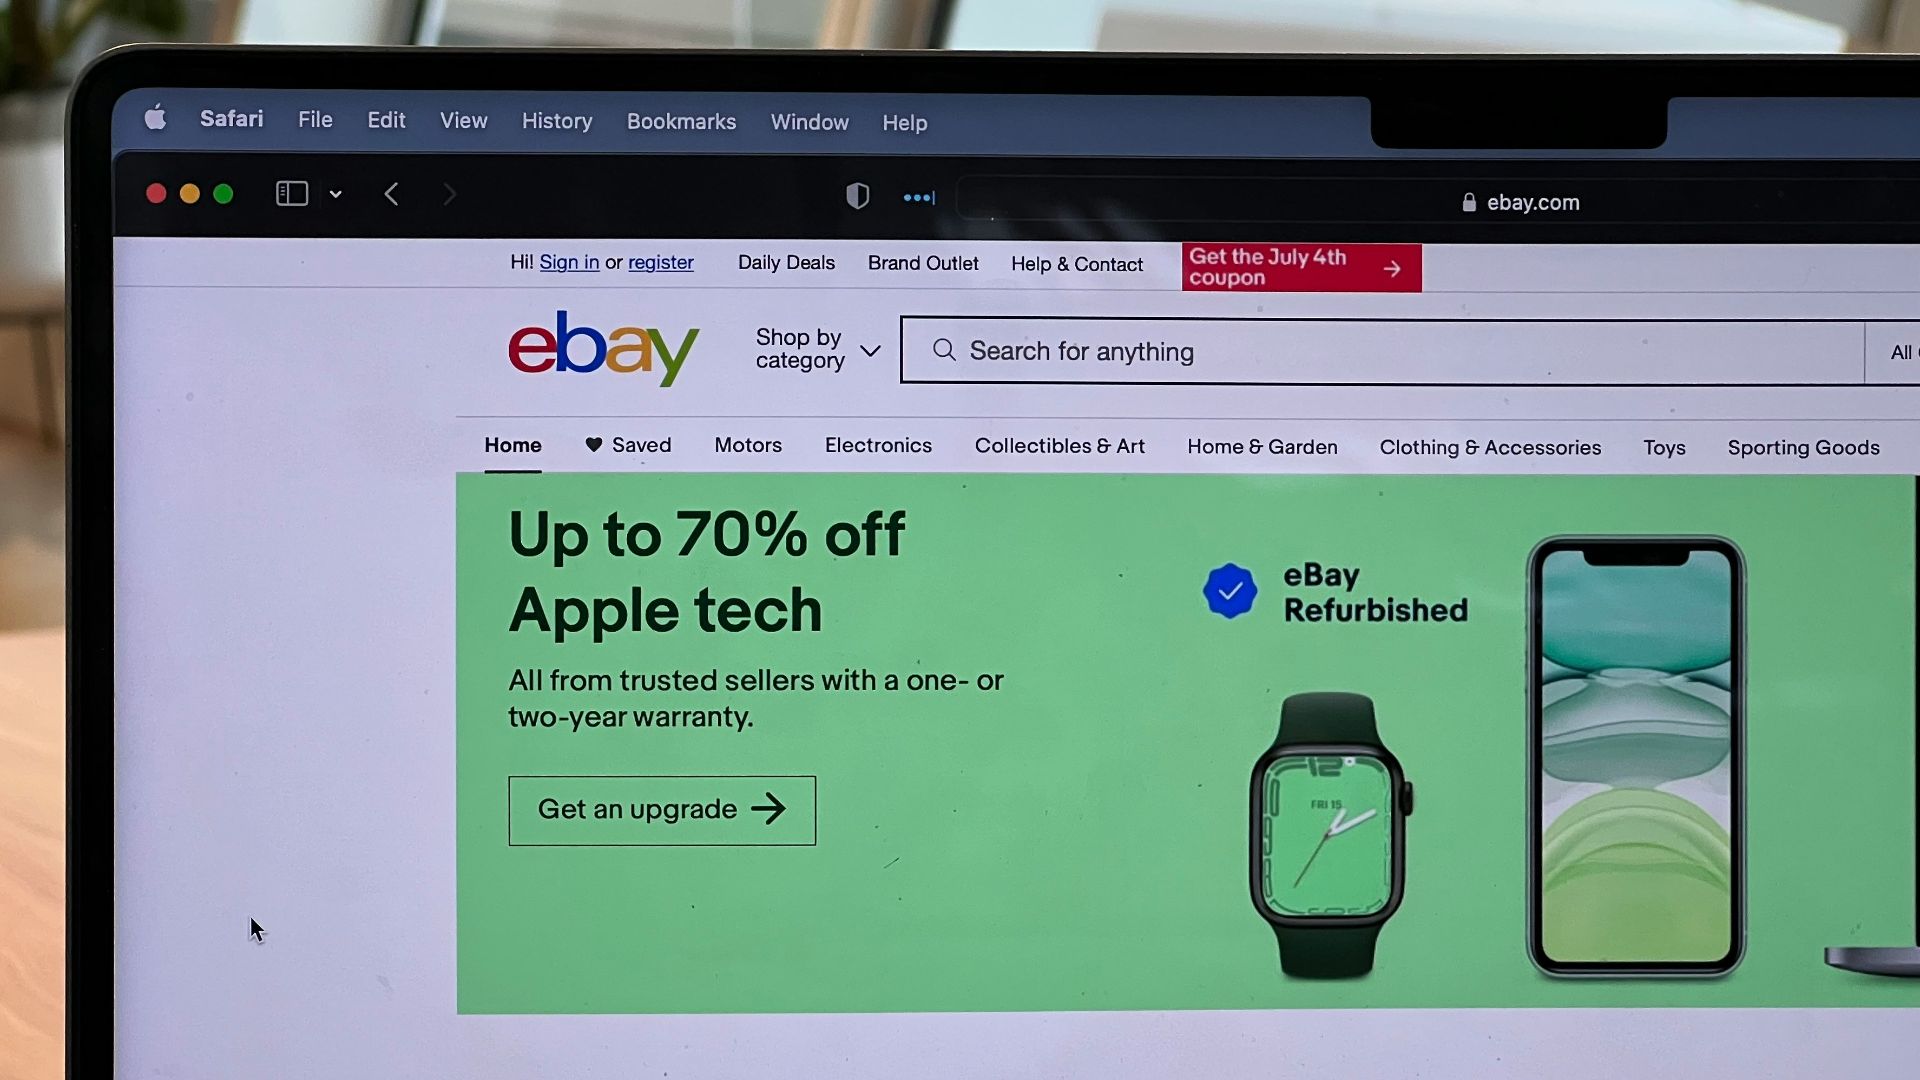
Task: Click the July 4th coupon banner
Action: coord(1301,268)
